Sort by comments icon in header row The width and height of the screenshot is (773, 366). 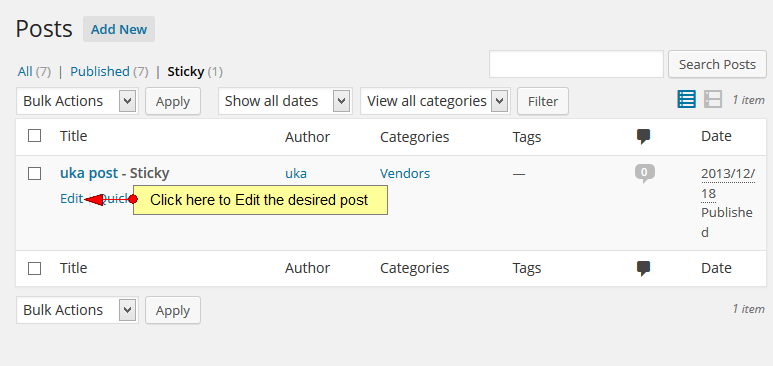[x=643, y=137]
